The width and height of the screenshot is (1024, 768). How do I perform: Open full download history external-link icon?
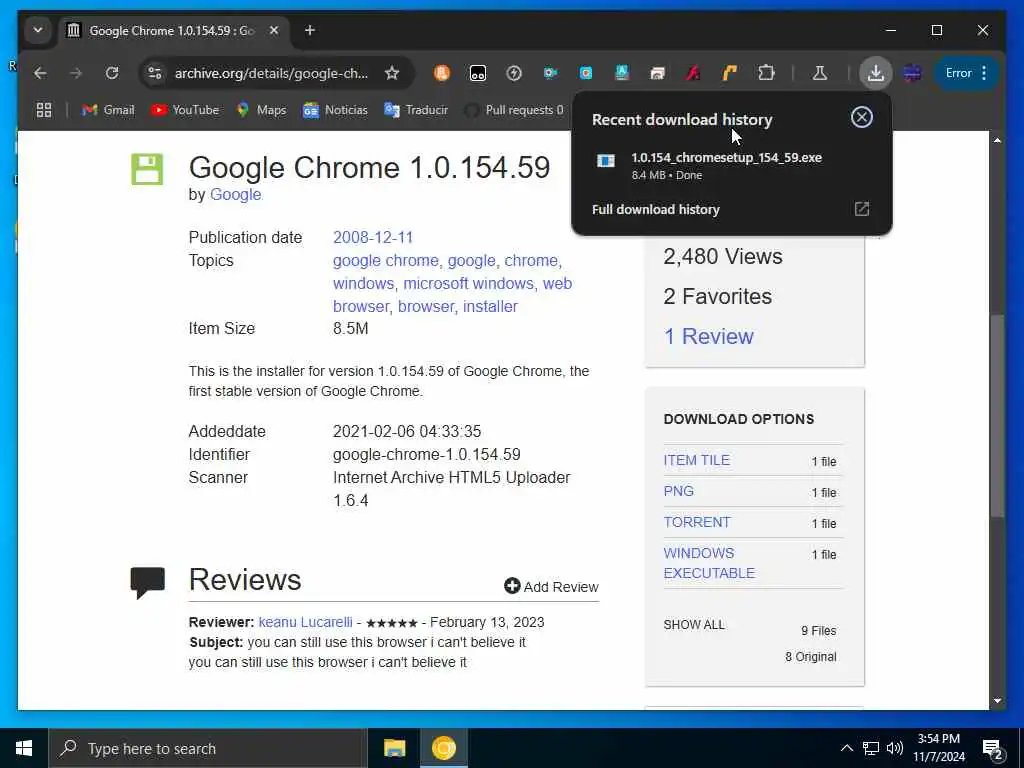pyautogui.click(x=861, y=209)
